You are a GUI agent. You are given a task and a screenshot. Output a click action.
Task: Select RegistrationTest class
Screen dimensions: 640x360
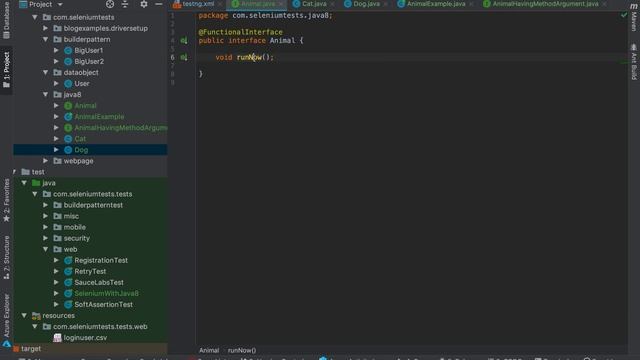point(101,260)
